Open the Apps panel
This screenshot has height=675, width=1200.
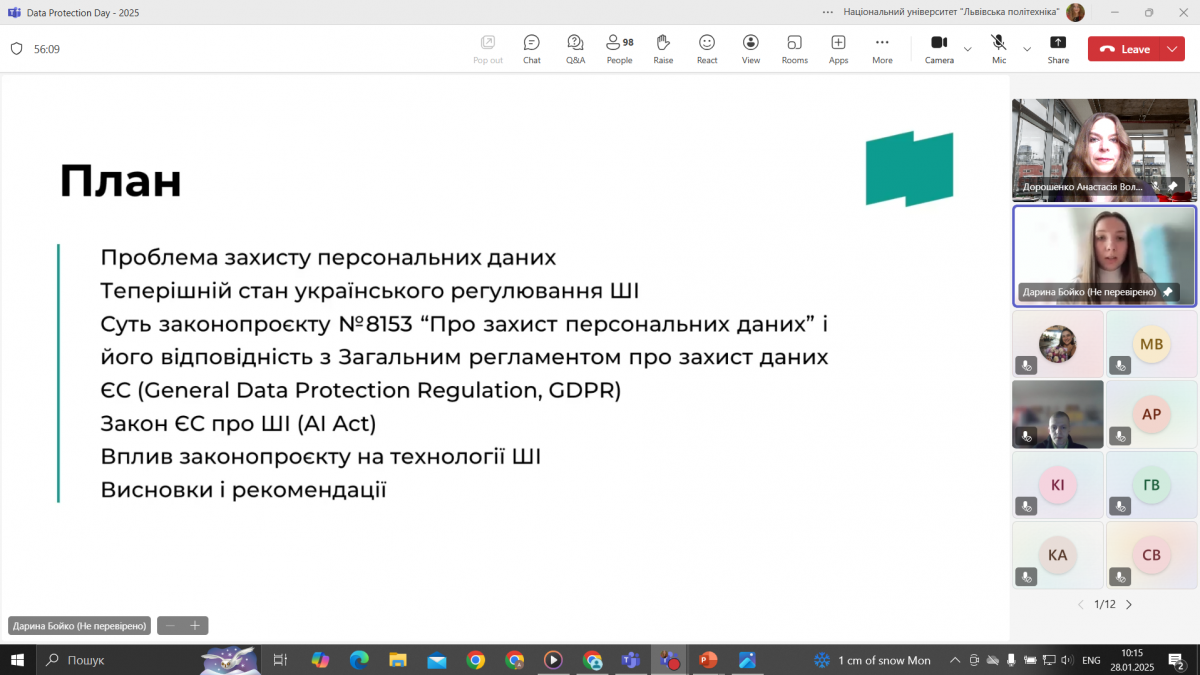pos(838,47)
